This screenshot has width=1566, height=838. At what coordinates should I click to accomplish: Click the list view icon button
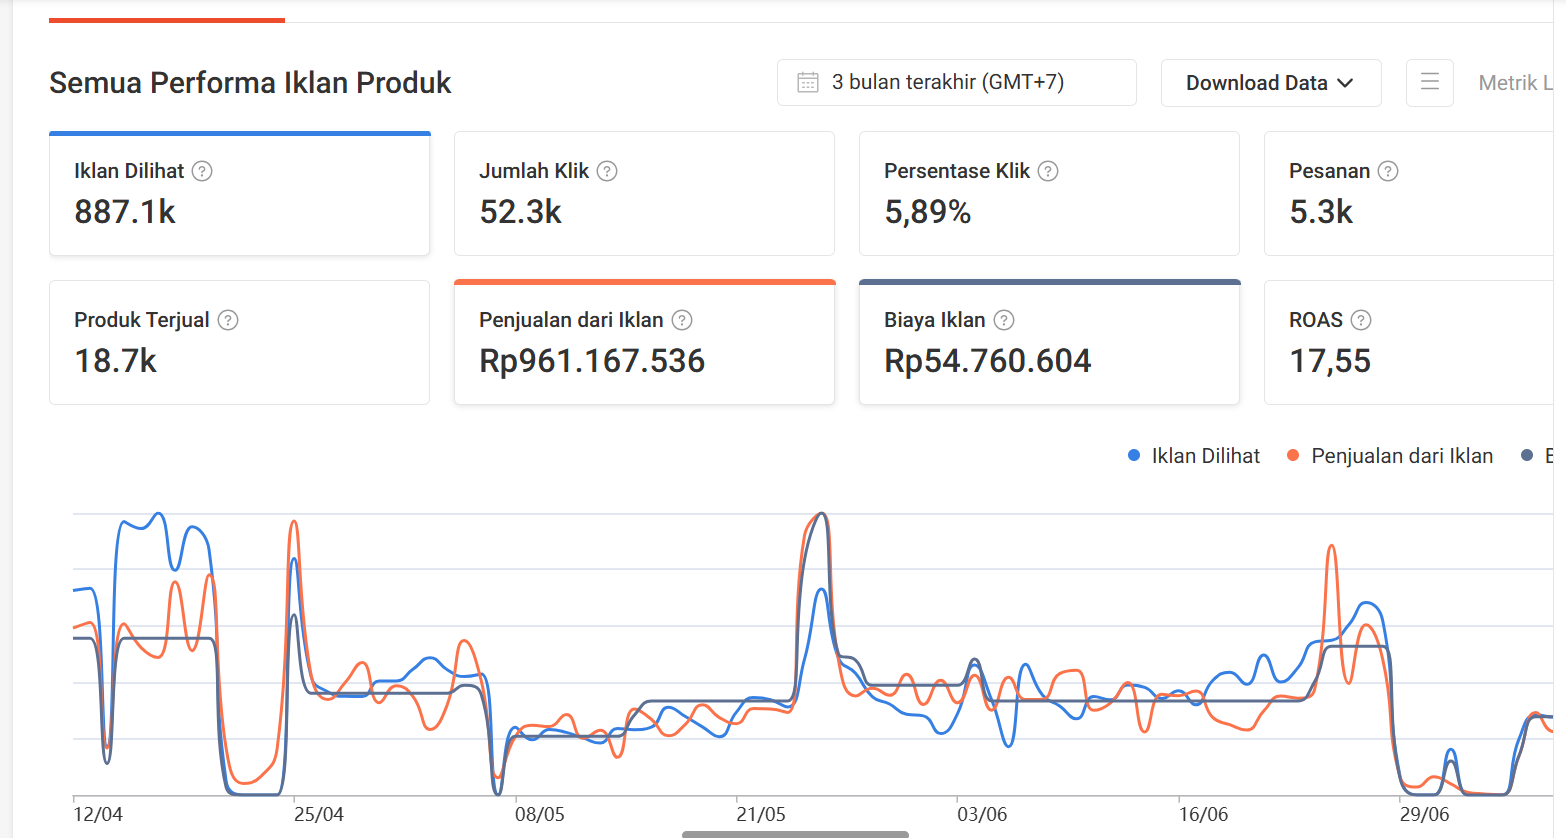coord(1430,82)
